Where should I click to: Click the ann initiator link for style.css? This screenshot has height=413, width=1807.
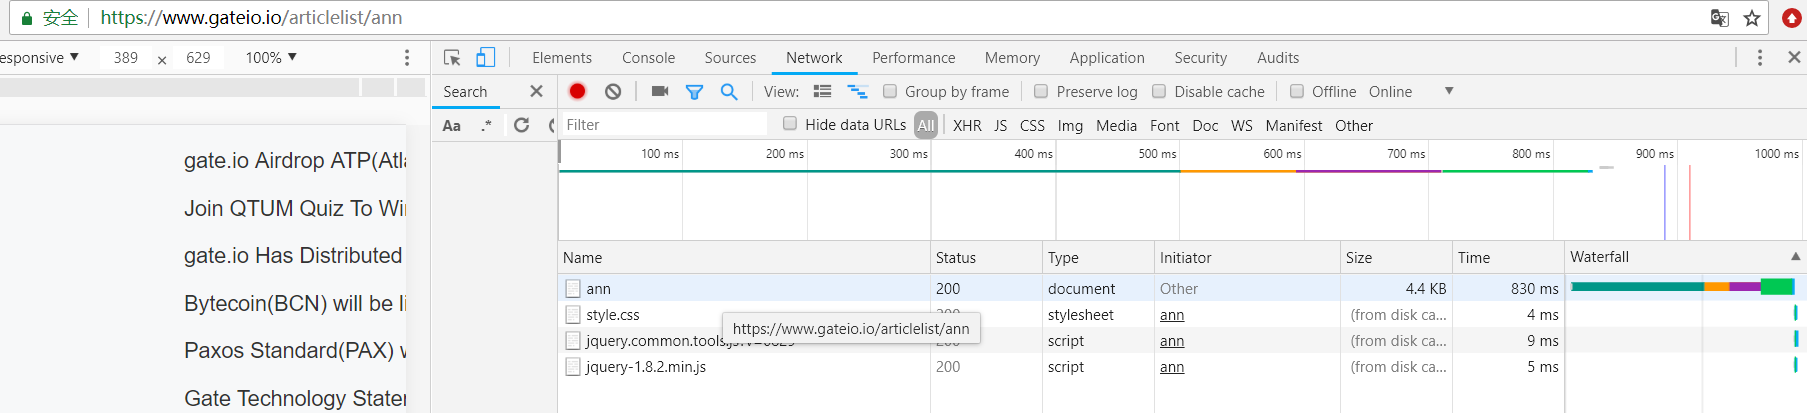click(x=1172, y=315)
